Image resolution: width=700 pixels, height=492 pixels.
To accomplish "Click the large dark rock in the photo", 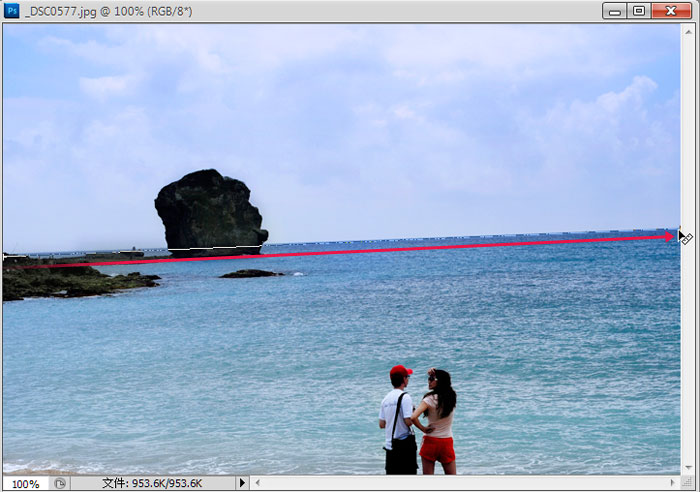I will click(x=210, y=211).
